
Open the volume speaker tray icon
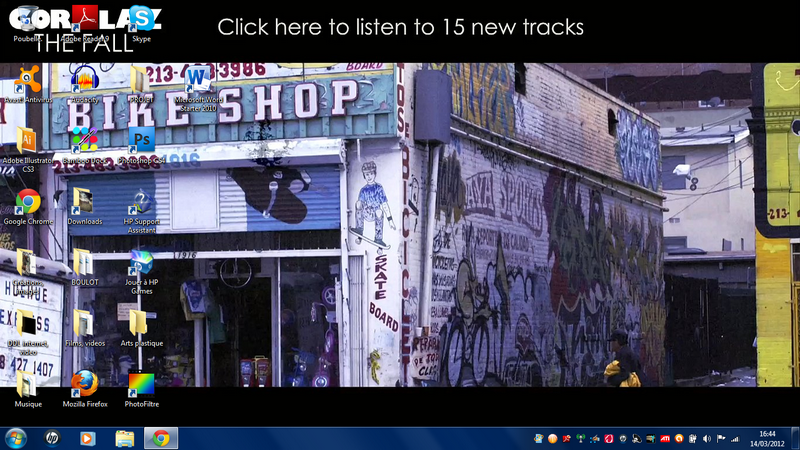coord(707,438)
